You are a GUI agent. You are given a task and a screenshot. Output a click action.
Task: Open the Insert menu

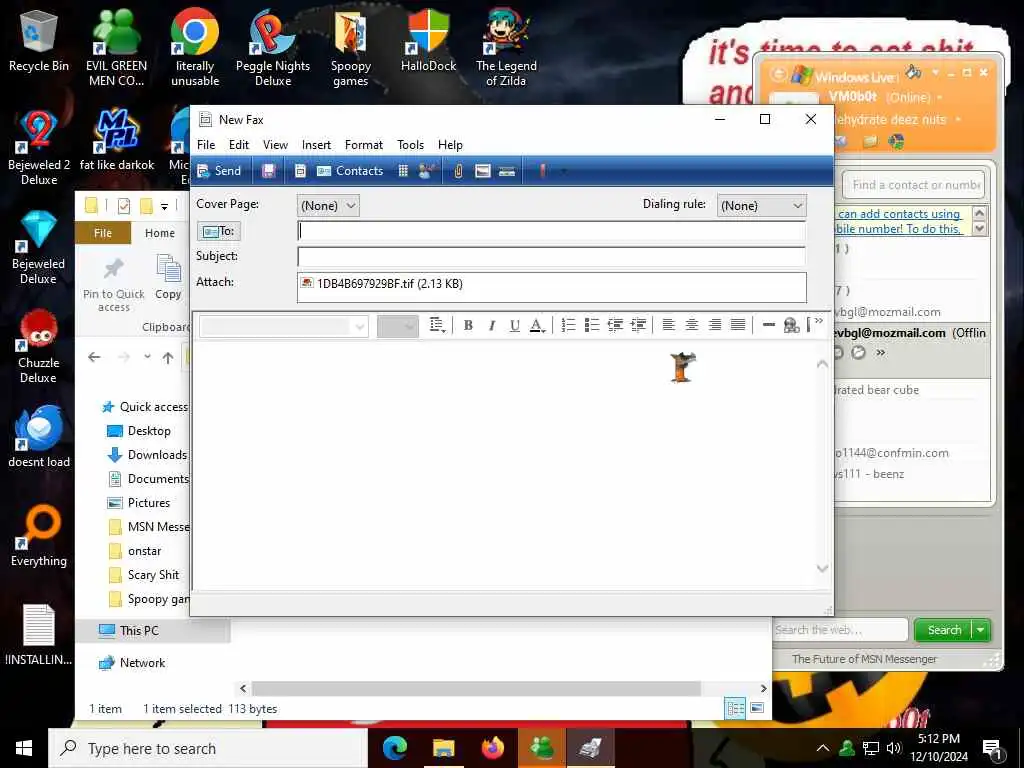pyautogui.click(x=316, y=145)
